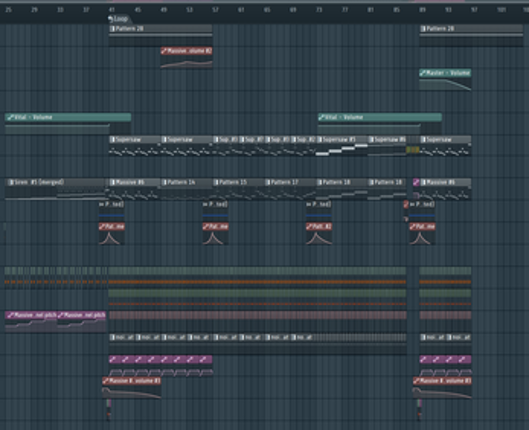Click the Loop marker on the timeline
529x430 pixels.
(118, 19)
